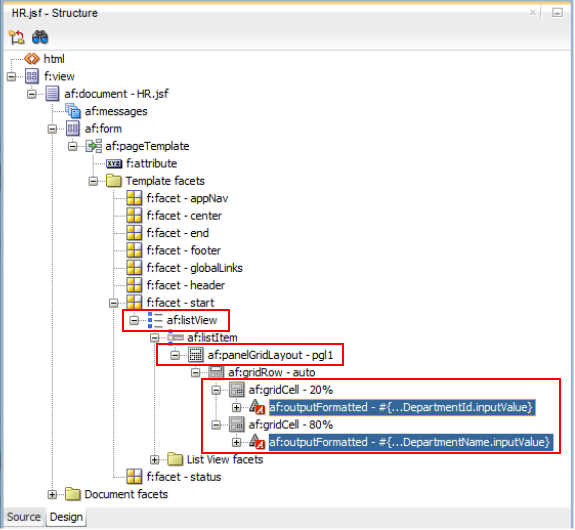Expand the Document facets folder
The image size is (575, 530).
pos(52,494)
